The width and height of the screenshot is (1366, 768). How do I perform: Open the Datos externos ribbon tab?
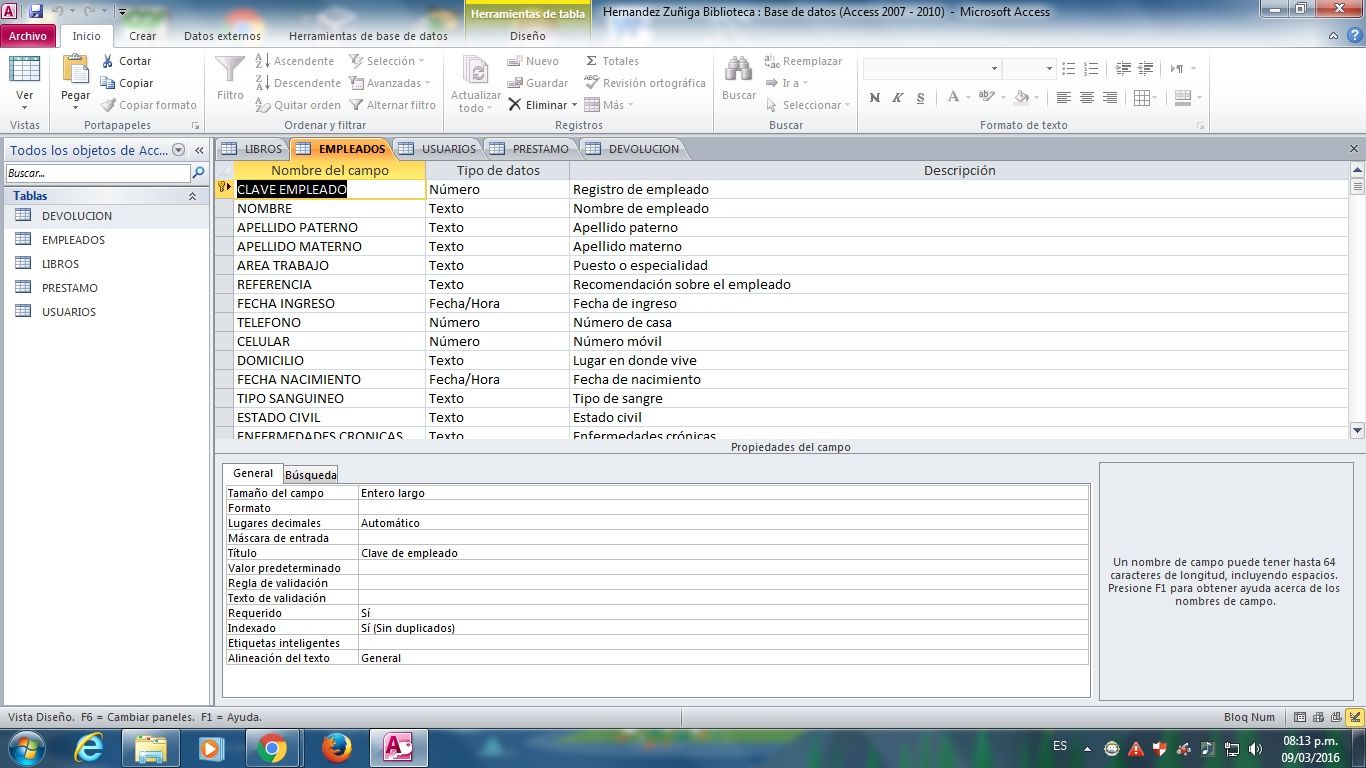(x=222, y=36)
